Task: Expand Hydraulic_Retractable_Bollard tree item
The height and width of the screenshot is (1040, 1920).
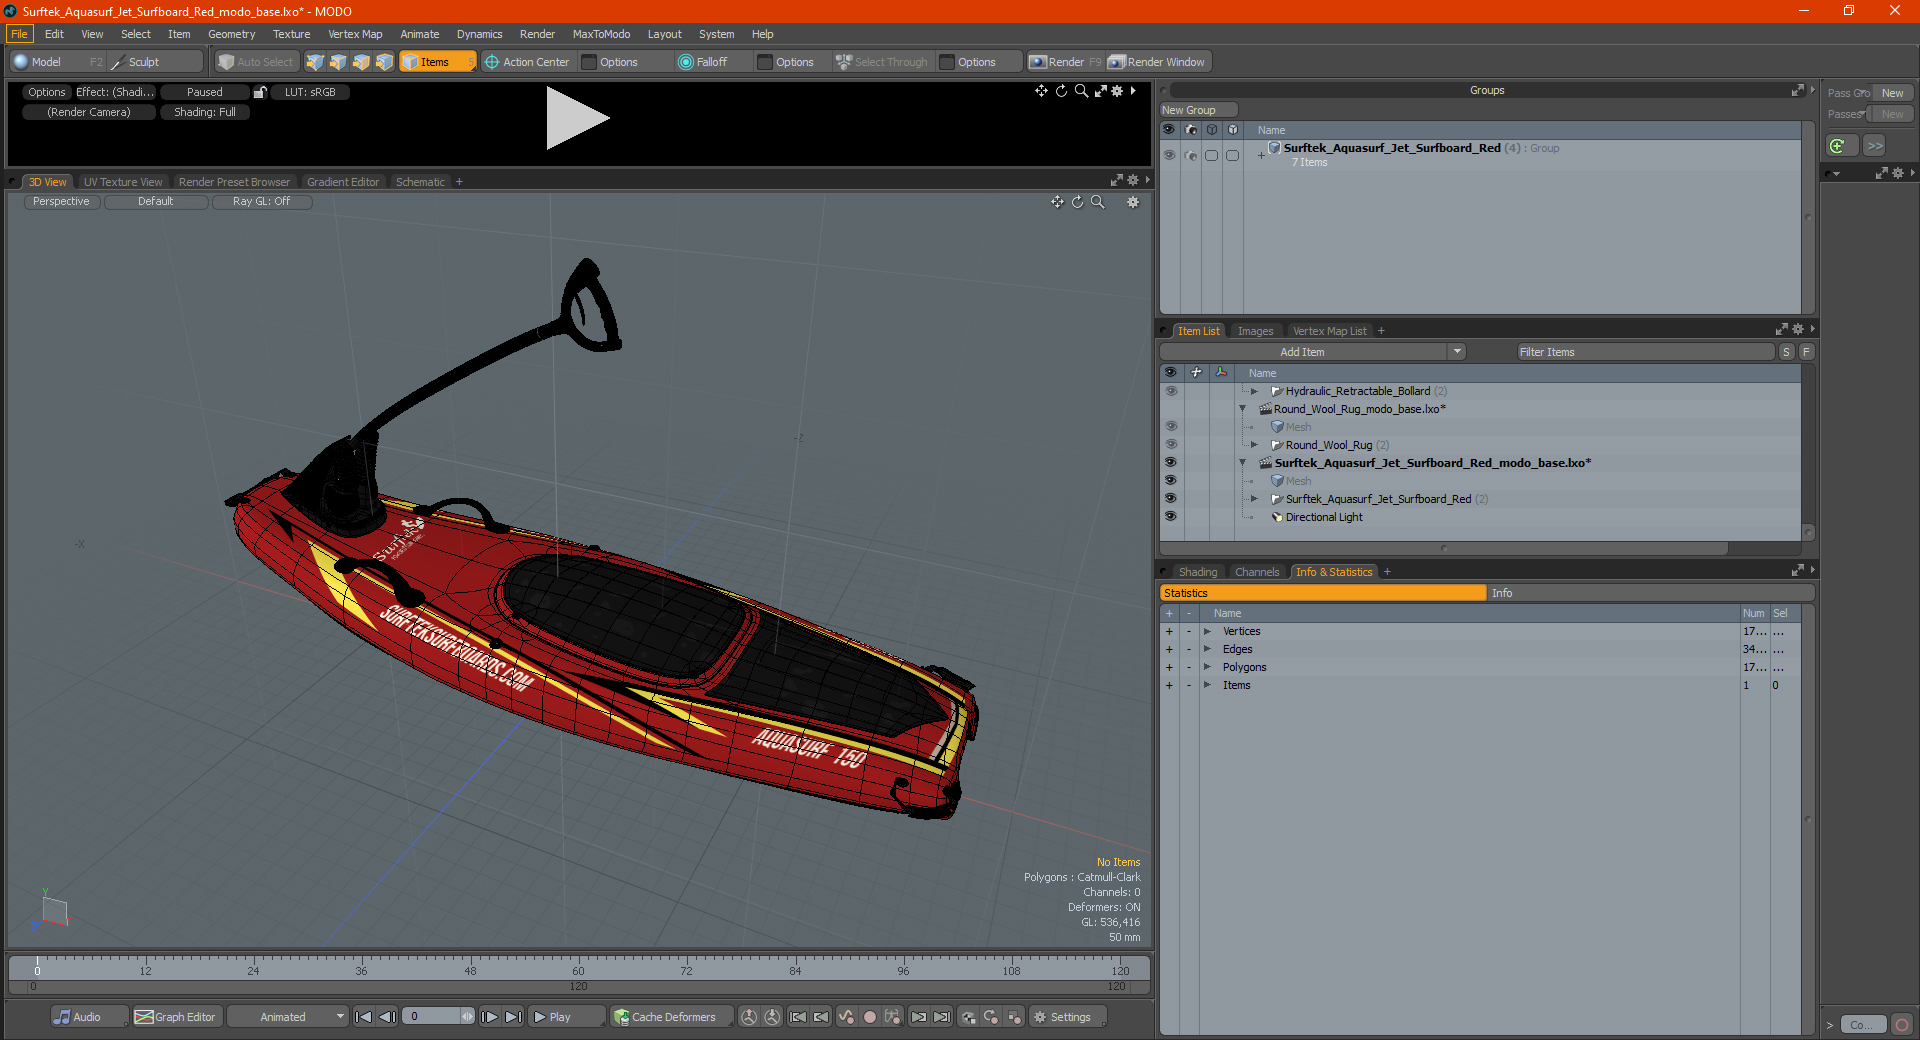Action: [x=1254, y=391]
